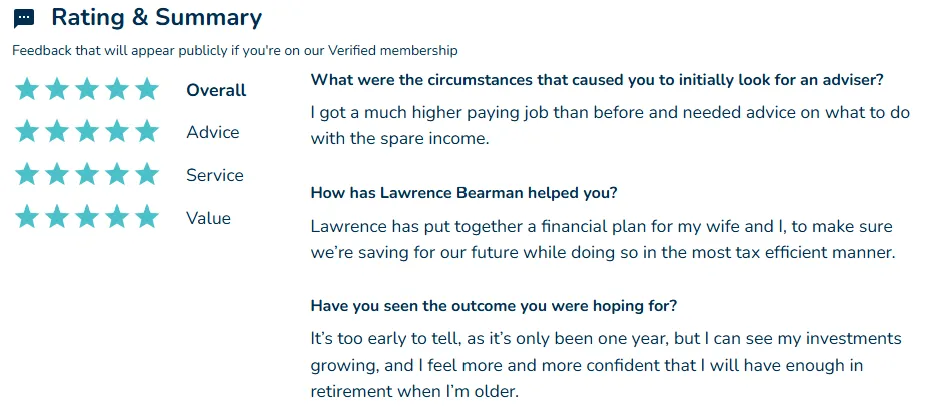Viewport: 926px width, 416px height.
Task: Click the Verified membership feedback notice text
Action: (x=234, y=51)
